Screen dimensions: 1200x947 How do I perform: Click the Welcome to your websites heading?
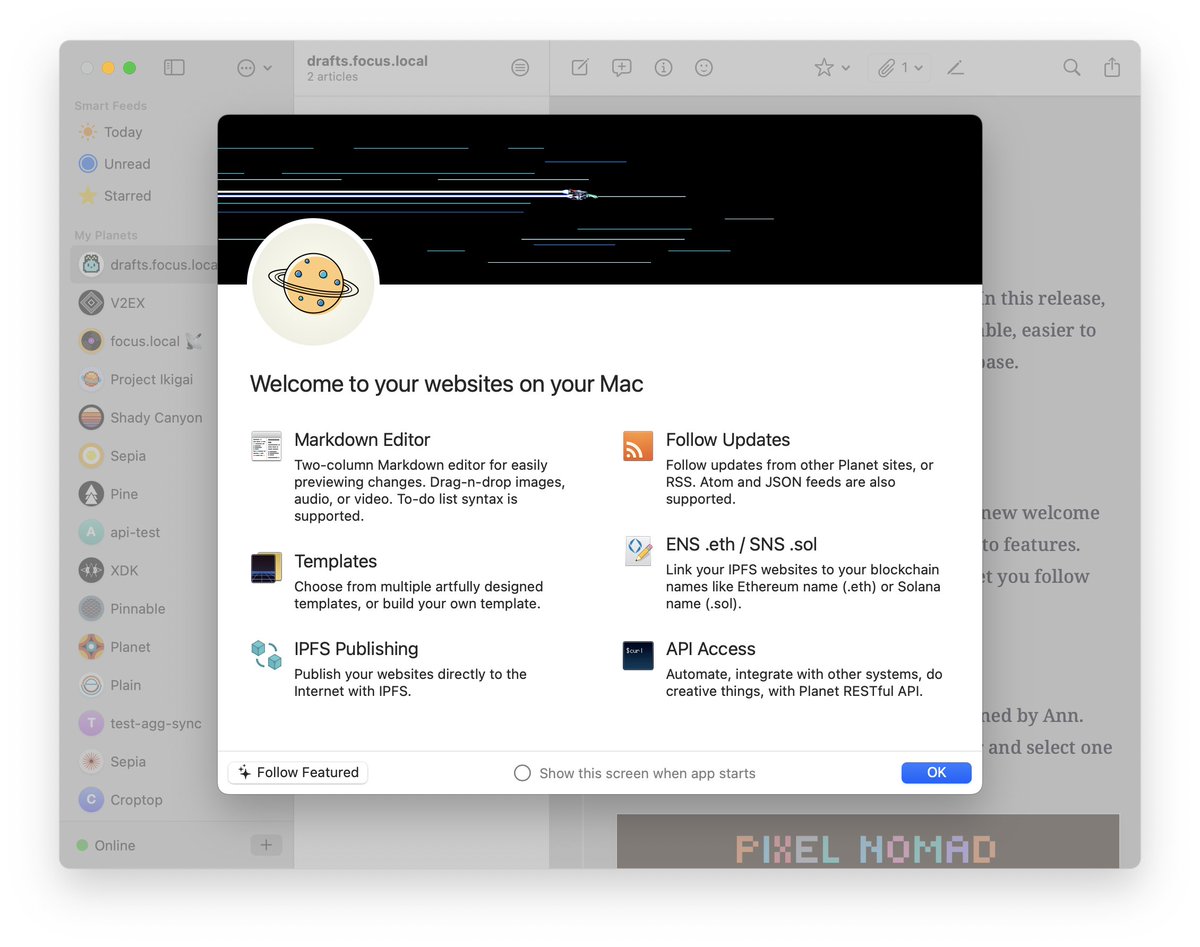coord(447,384)
